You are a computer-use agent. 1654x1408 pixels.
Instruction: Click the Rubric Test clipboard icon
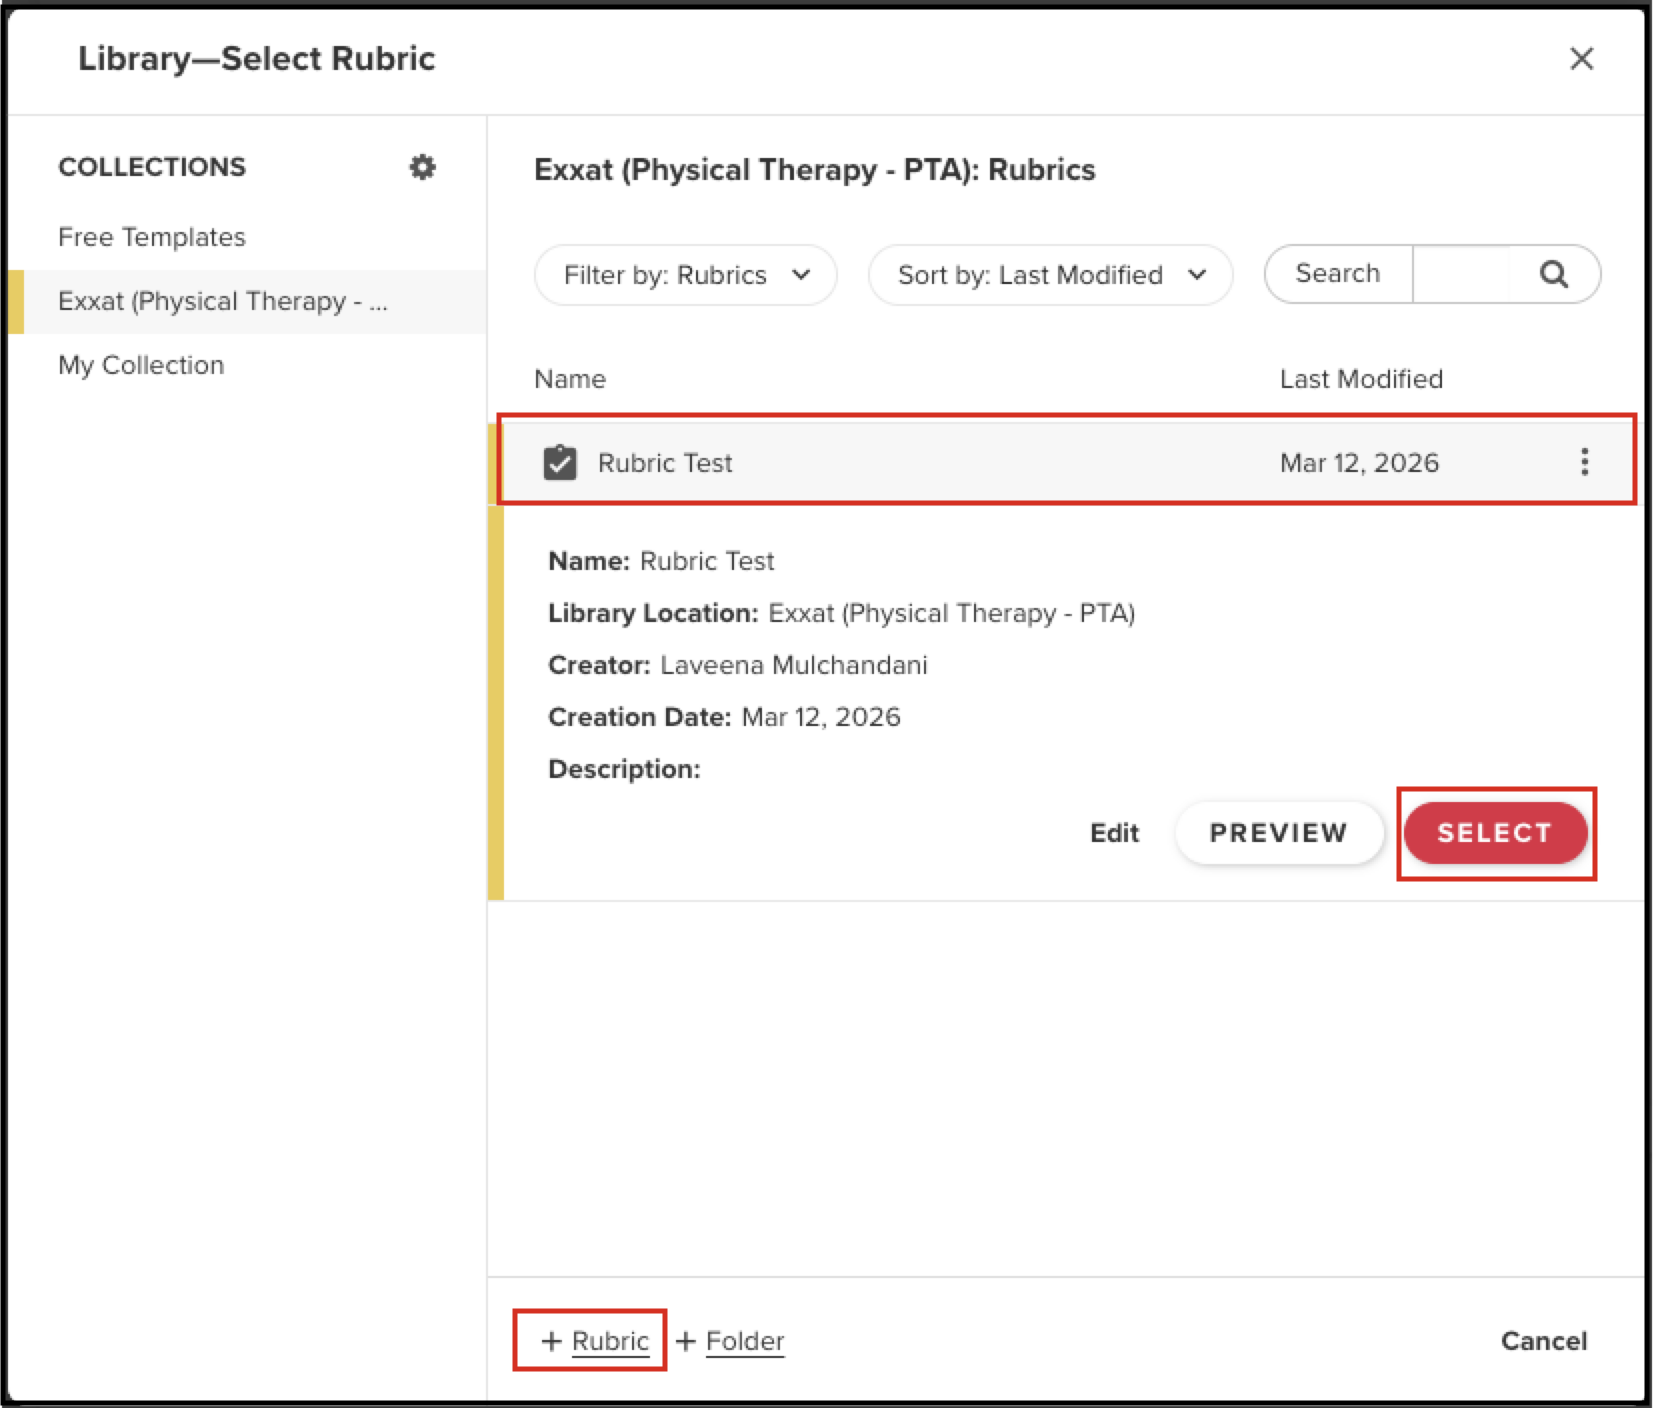point(560,462)
